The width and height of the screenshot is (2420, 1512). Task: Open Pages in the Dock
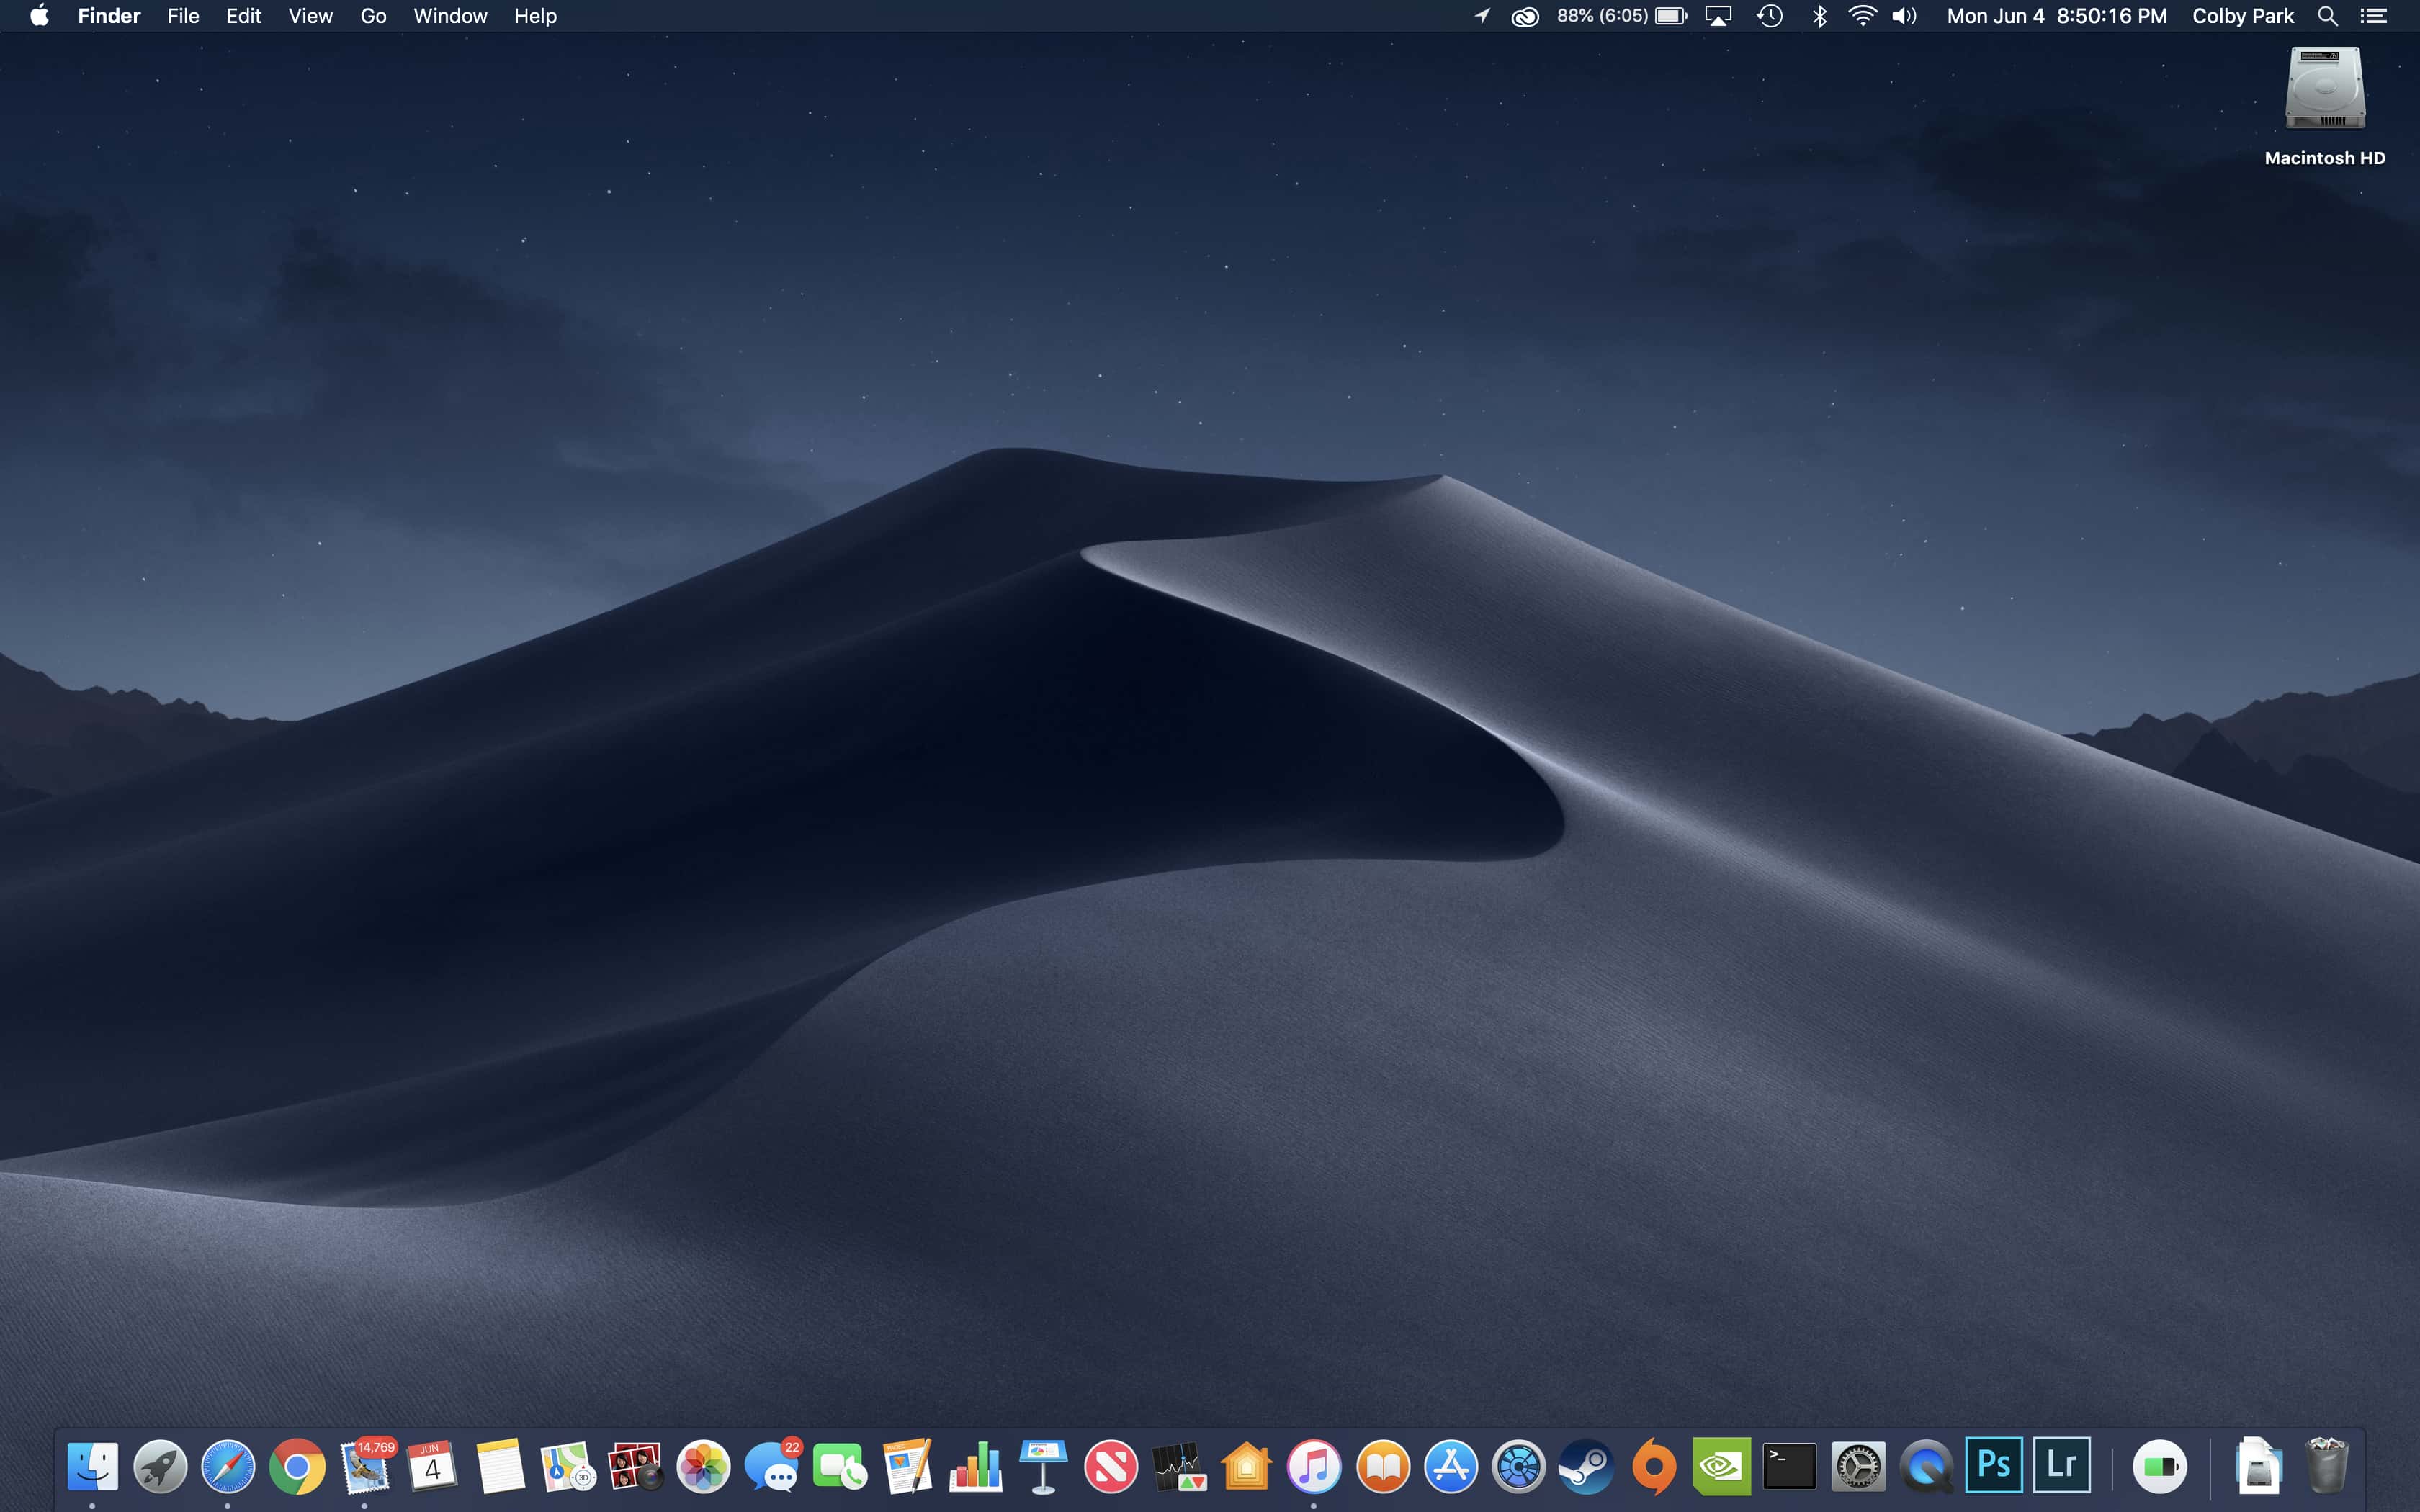908,1467
